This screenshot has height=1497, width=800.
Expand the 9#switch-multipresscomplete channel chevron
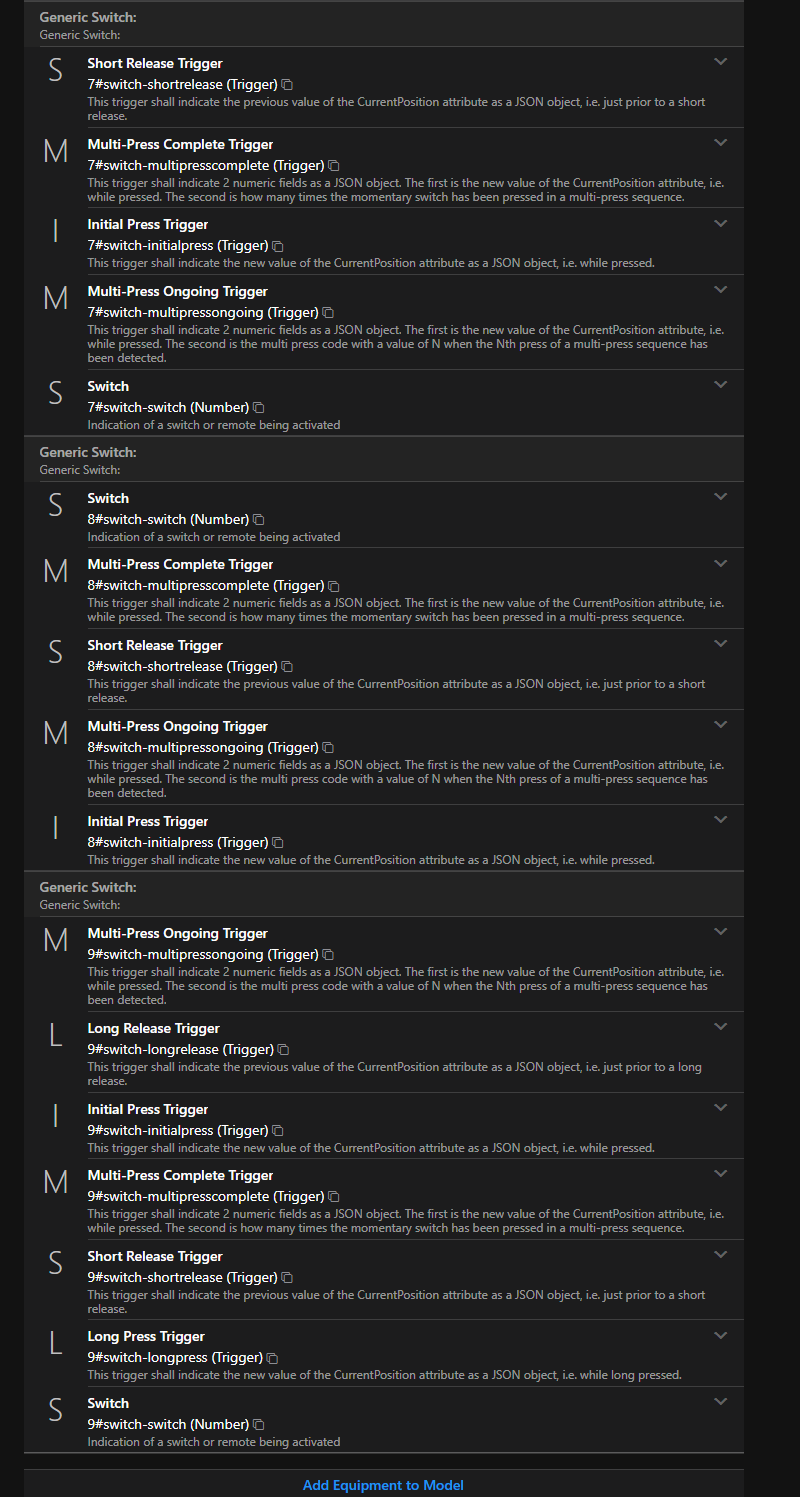(x=720, y=1174)
